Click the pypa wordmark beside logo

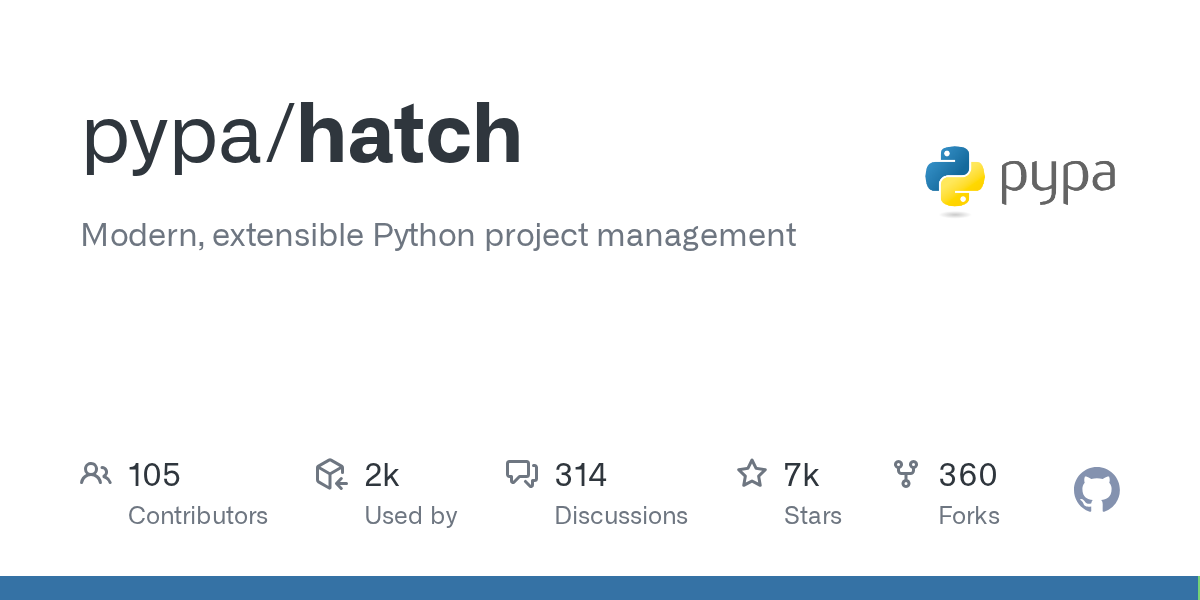(x=1057, y=180)
